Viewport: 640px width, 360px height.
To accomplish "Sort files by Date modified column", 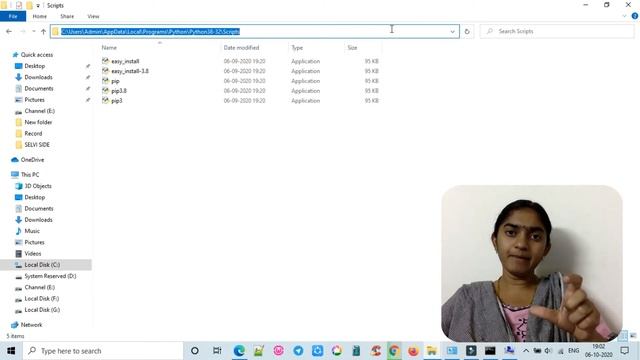I will 241,48.
